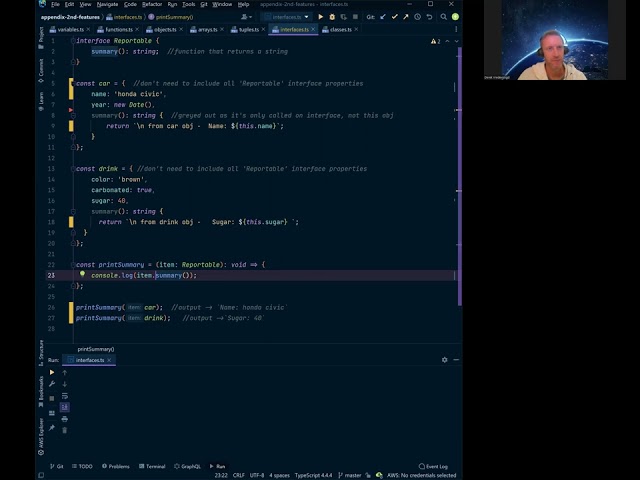Open the File menu
This screenshot has width=640, height=480.
[55, 4]
